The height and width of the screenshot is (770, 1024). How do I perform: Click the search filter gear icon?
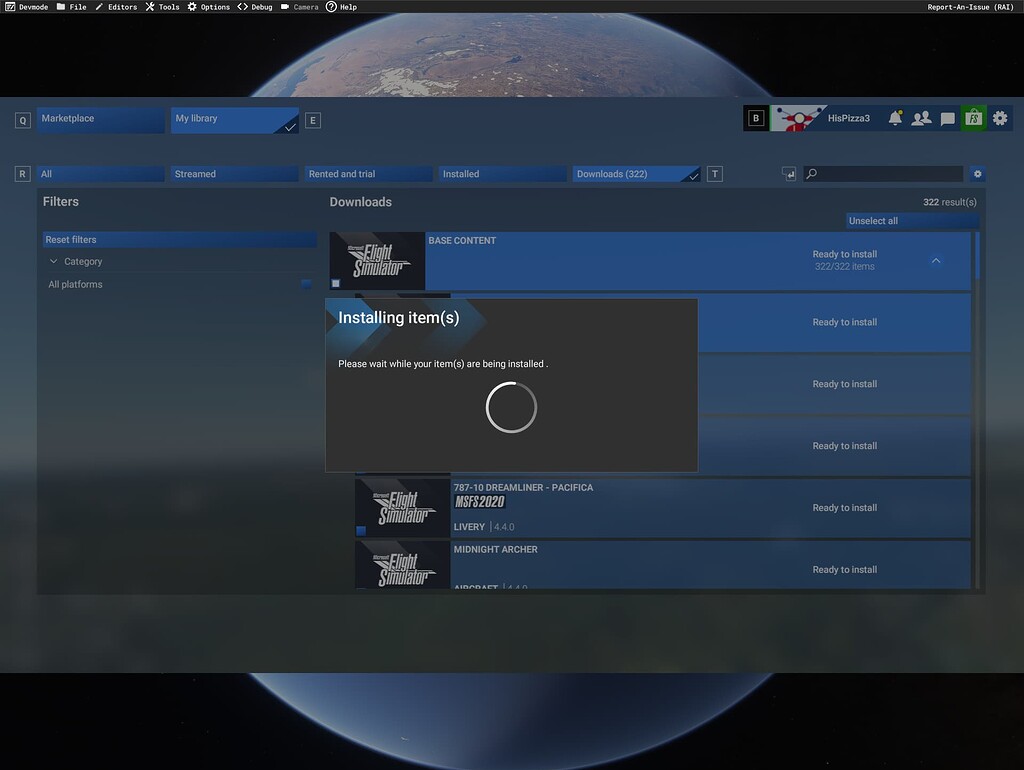click(x=977, y=173)
